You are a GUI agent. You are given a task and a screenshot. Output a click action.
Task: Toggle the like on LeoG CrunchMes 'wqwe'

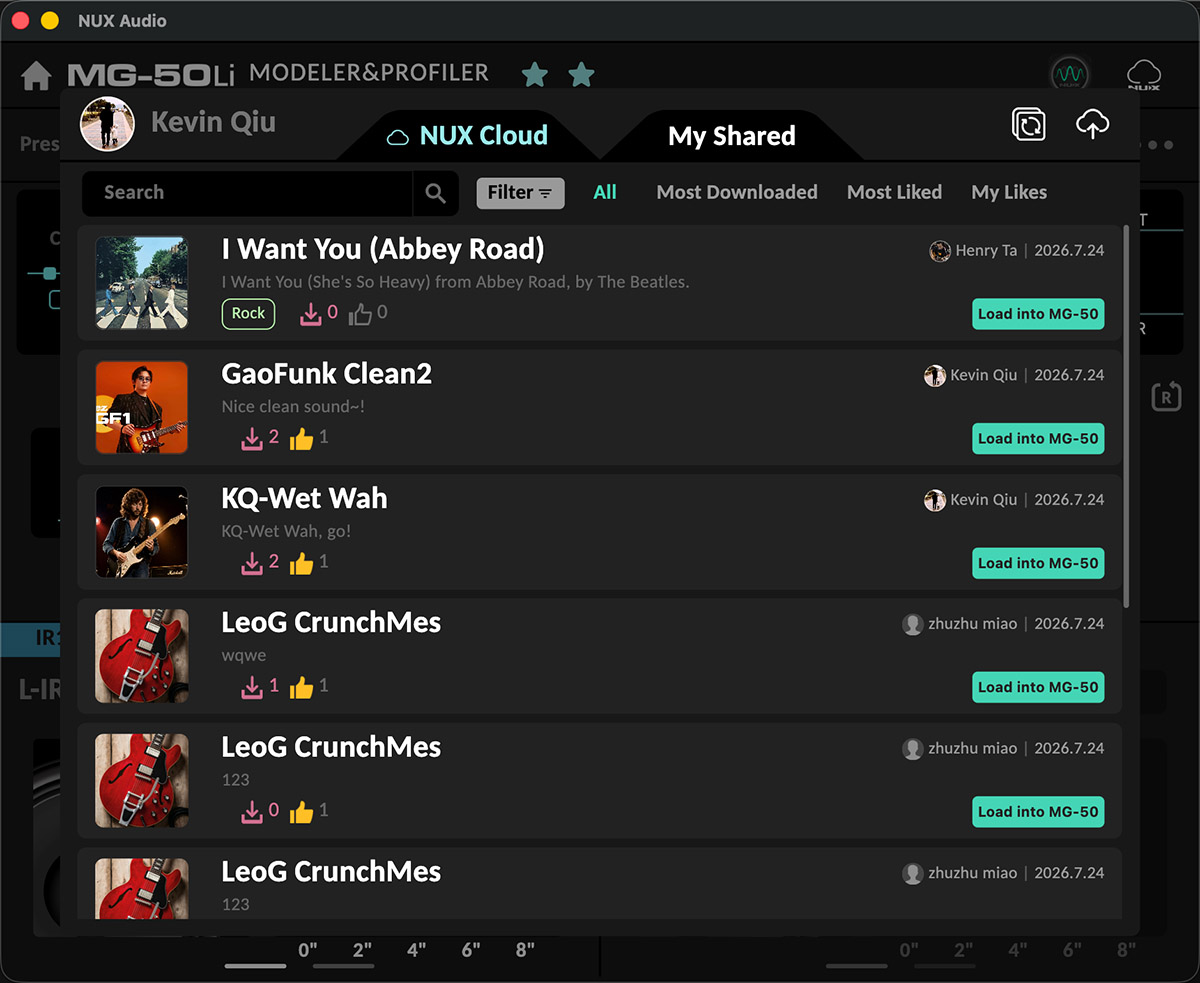coord(301,687)
